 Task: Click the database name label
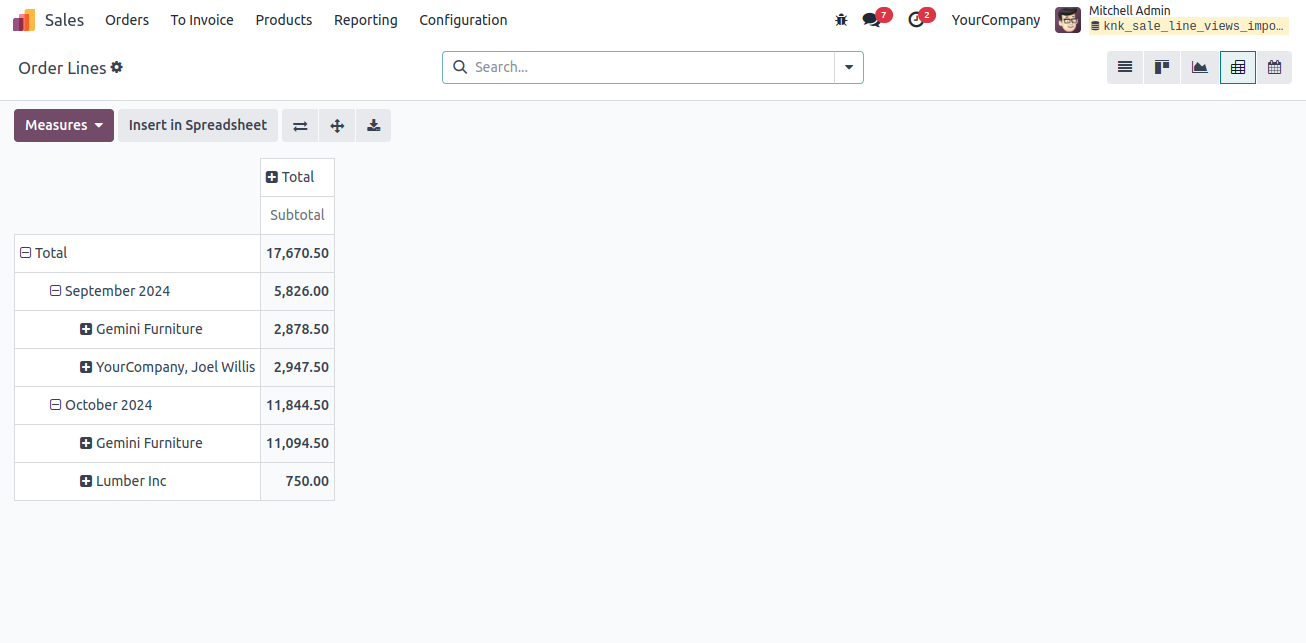click(x=1189, y=27)
